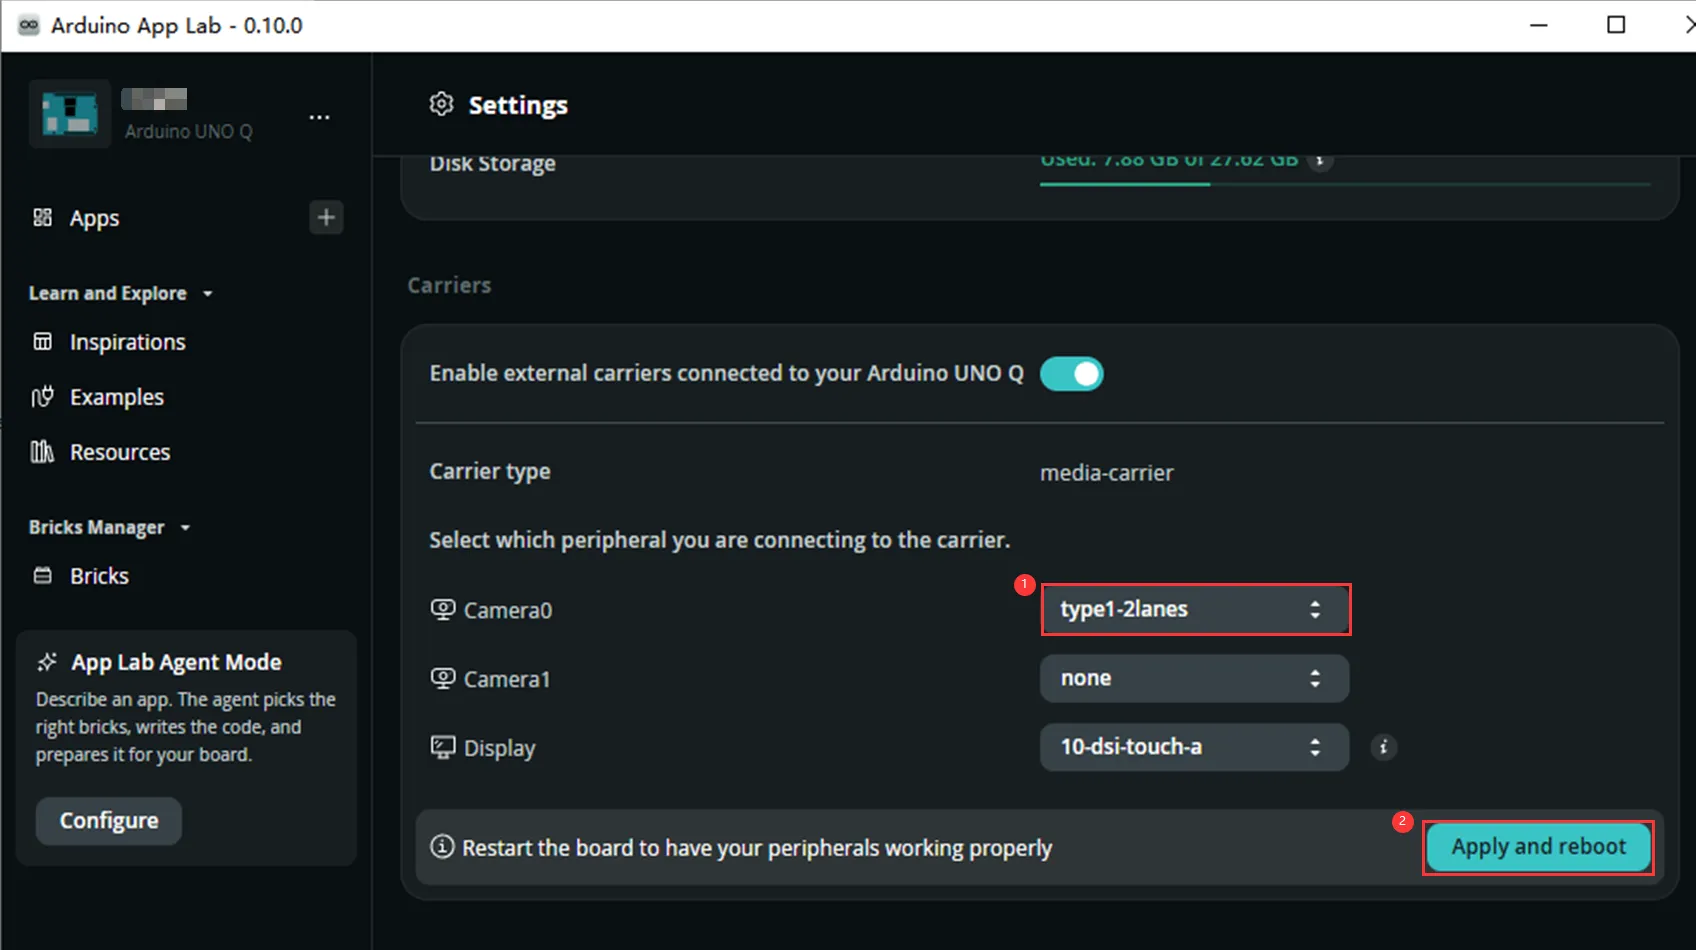This screenshot has height=950, width=1696.
Task: Click the restart notice info icon
Action: click(442, 847)
